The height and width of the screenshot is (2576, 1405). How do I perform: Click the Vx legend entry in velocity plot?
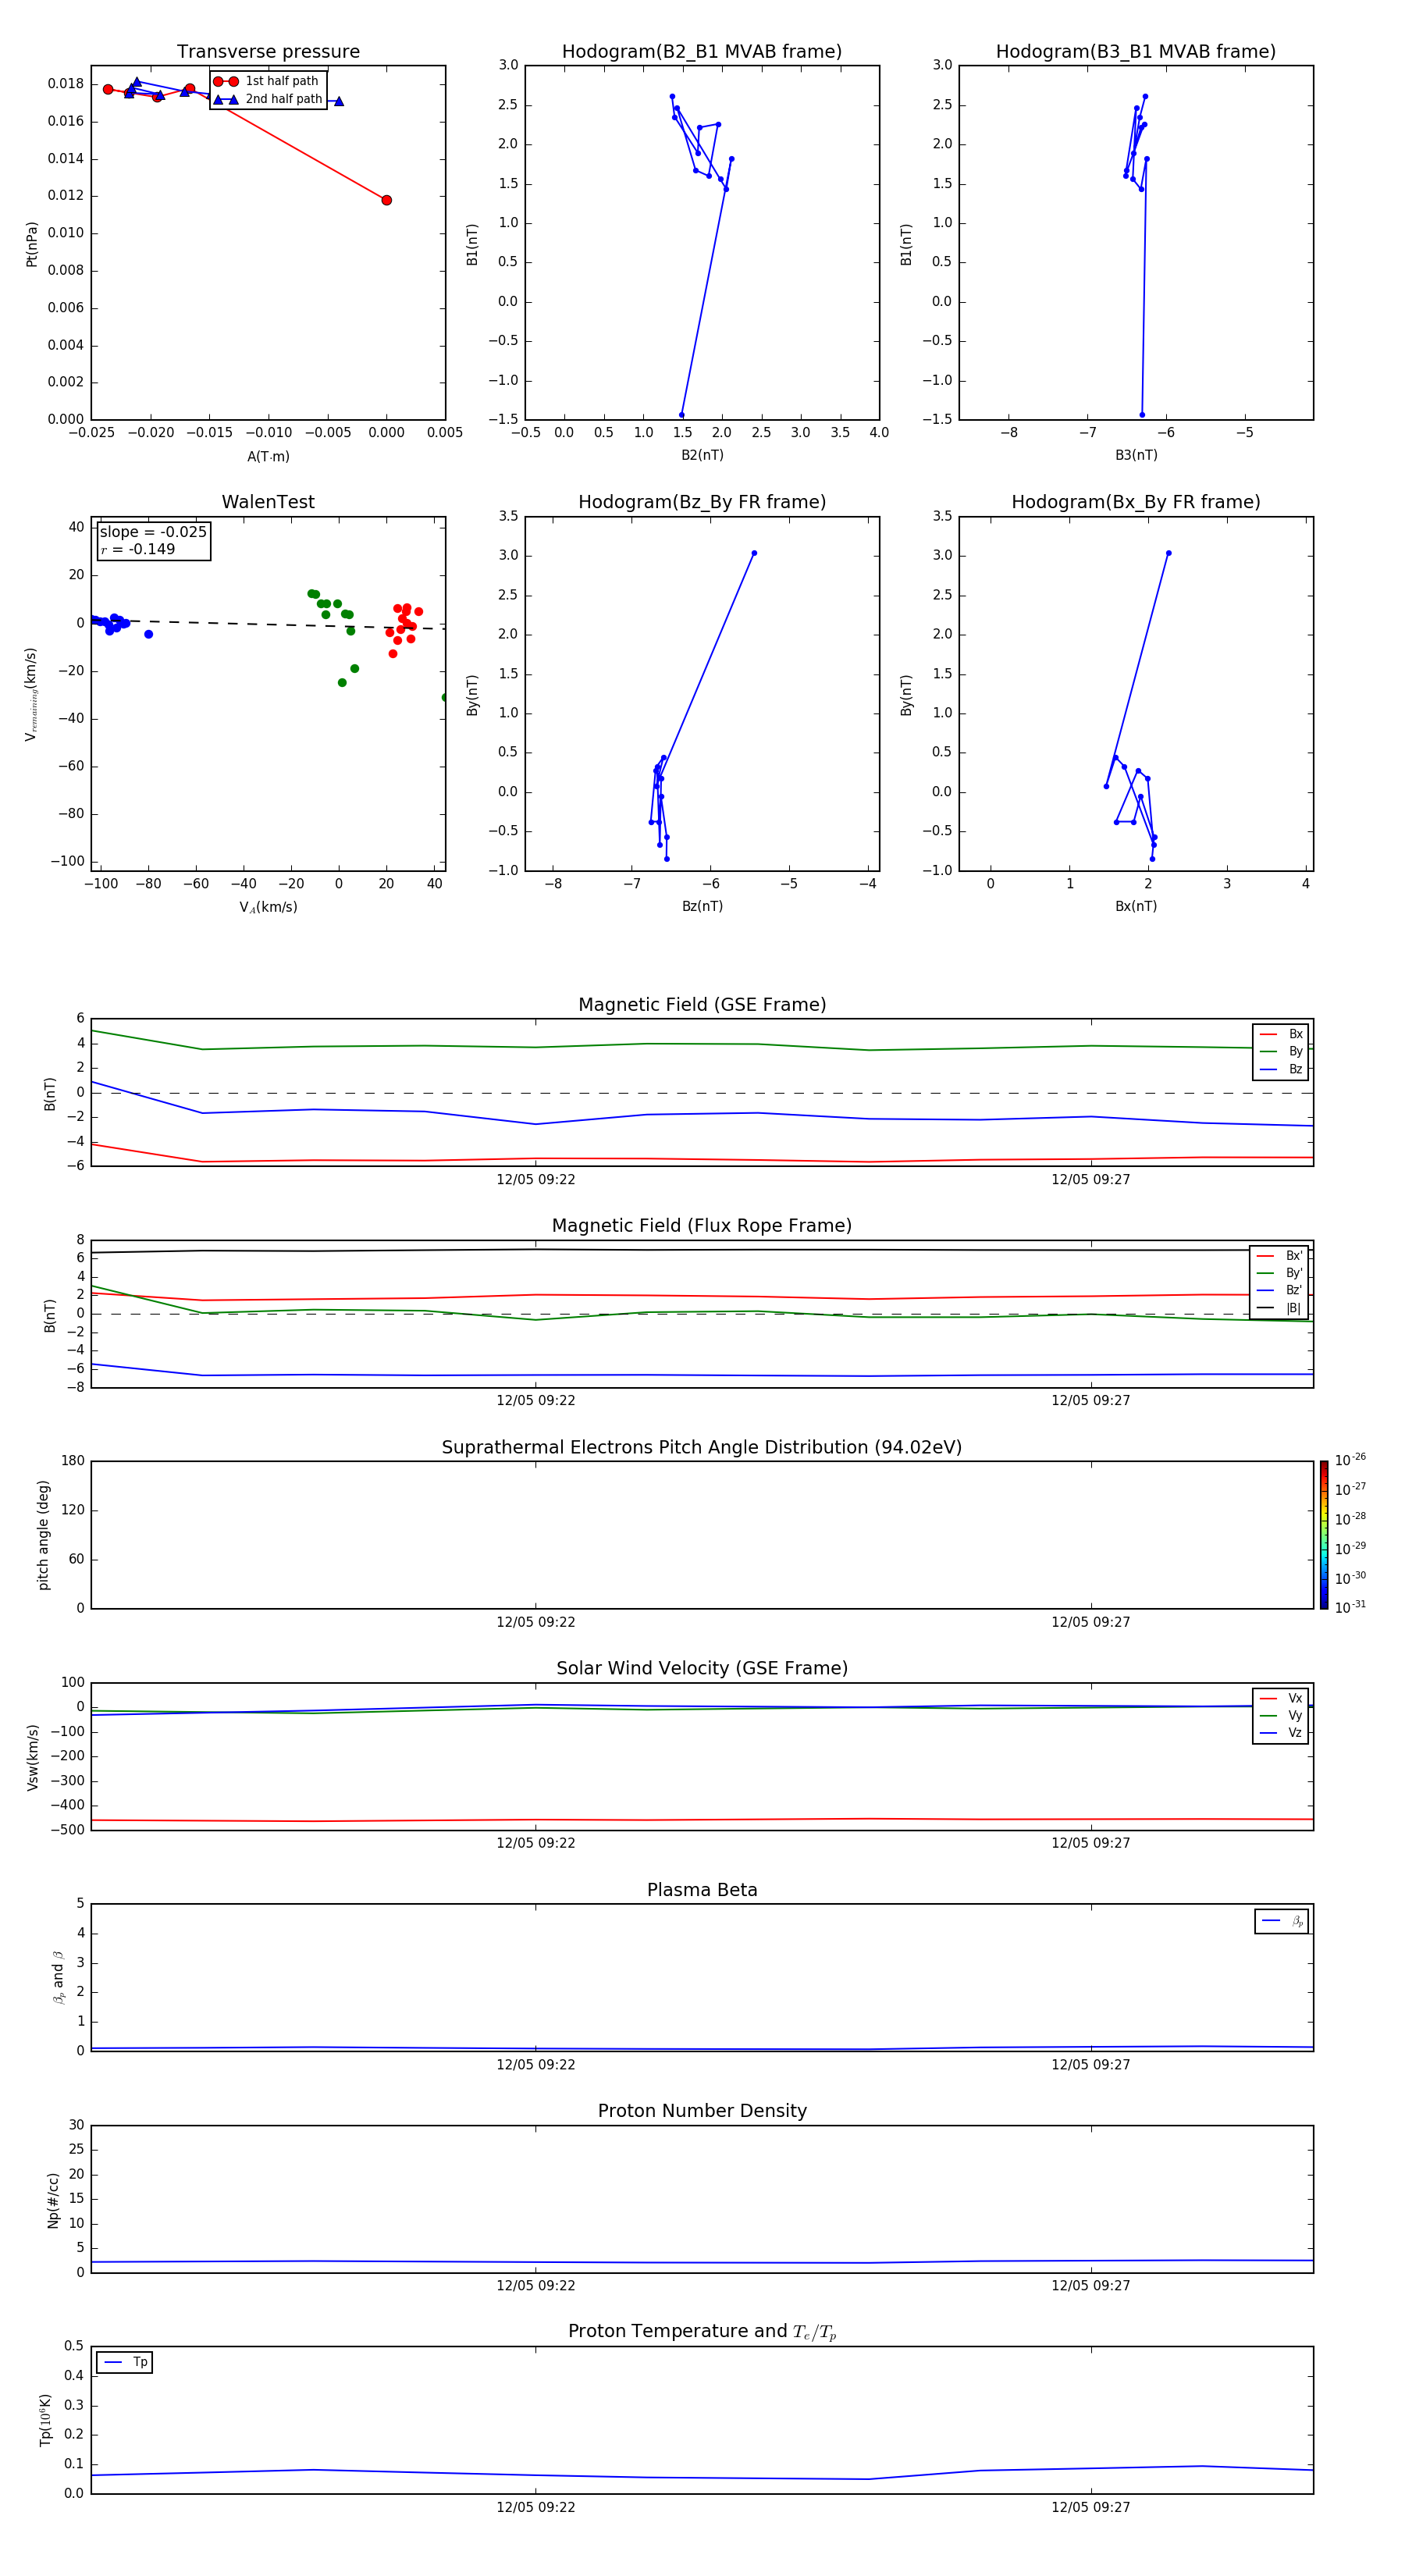pos(1281,1698)
